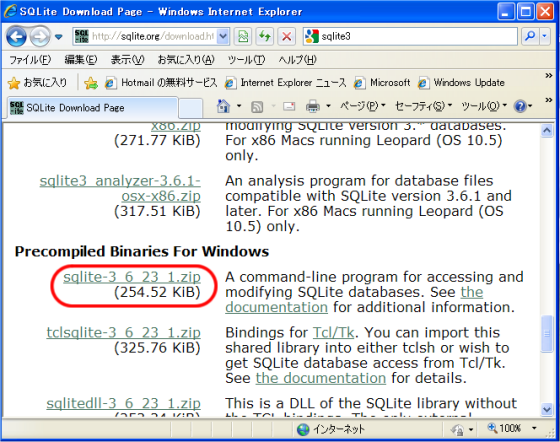560x442 pixels.
Task: Click the Print icon
Action: tap(313, 106)
